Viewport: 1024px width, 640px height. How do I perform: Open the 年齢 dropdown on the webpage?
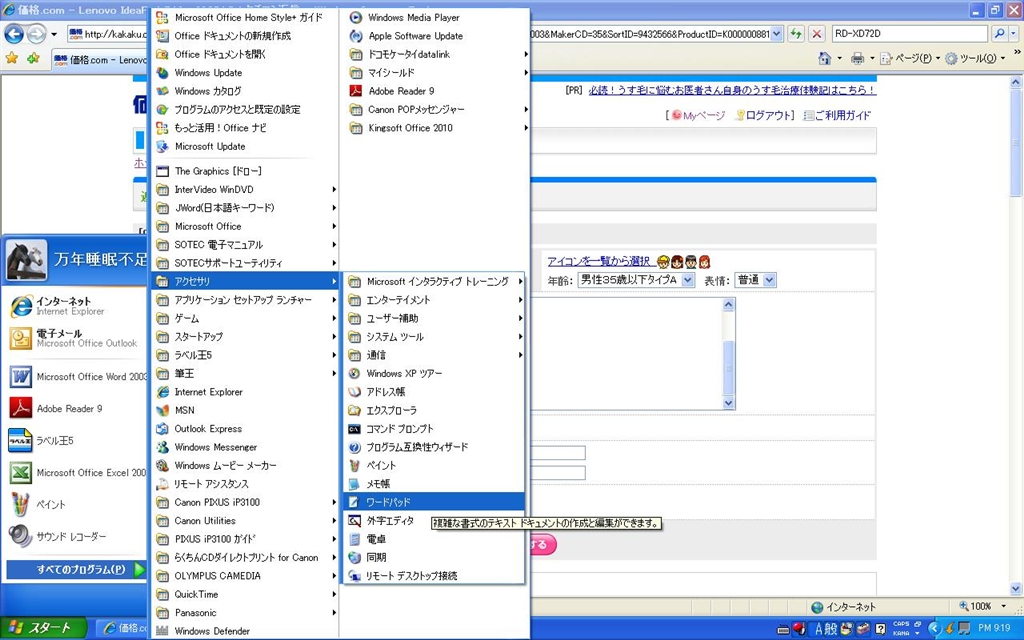tap(635, 280)
